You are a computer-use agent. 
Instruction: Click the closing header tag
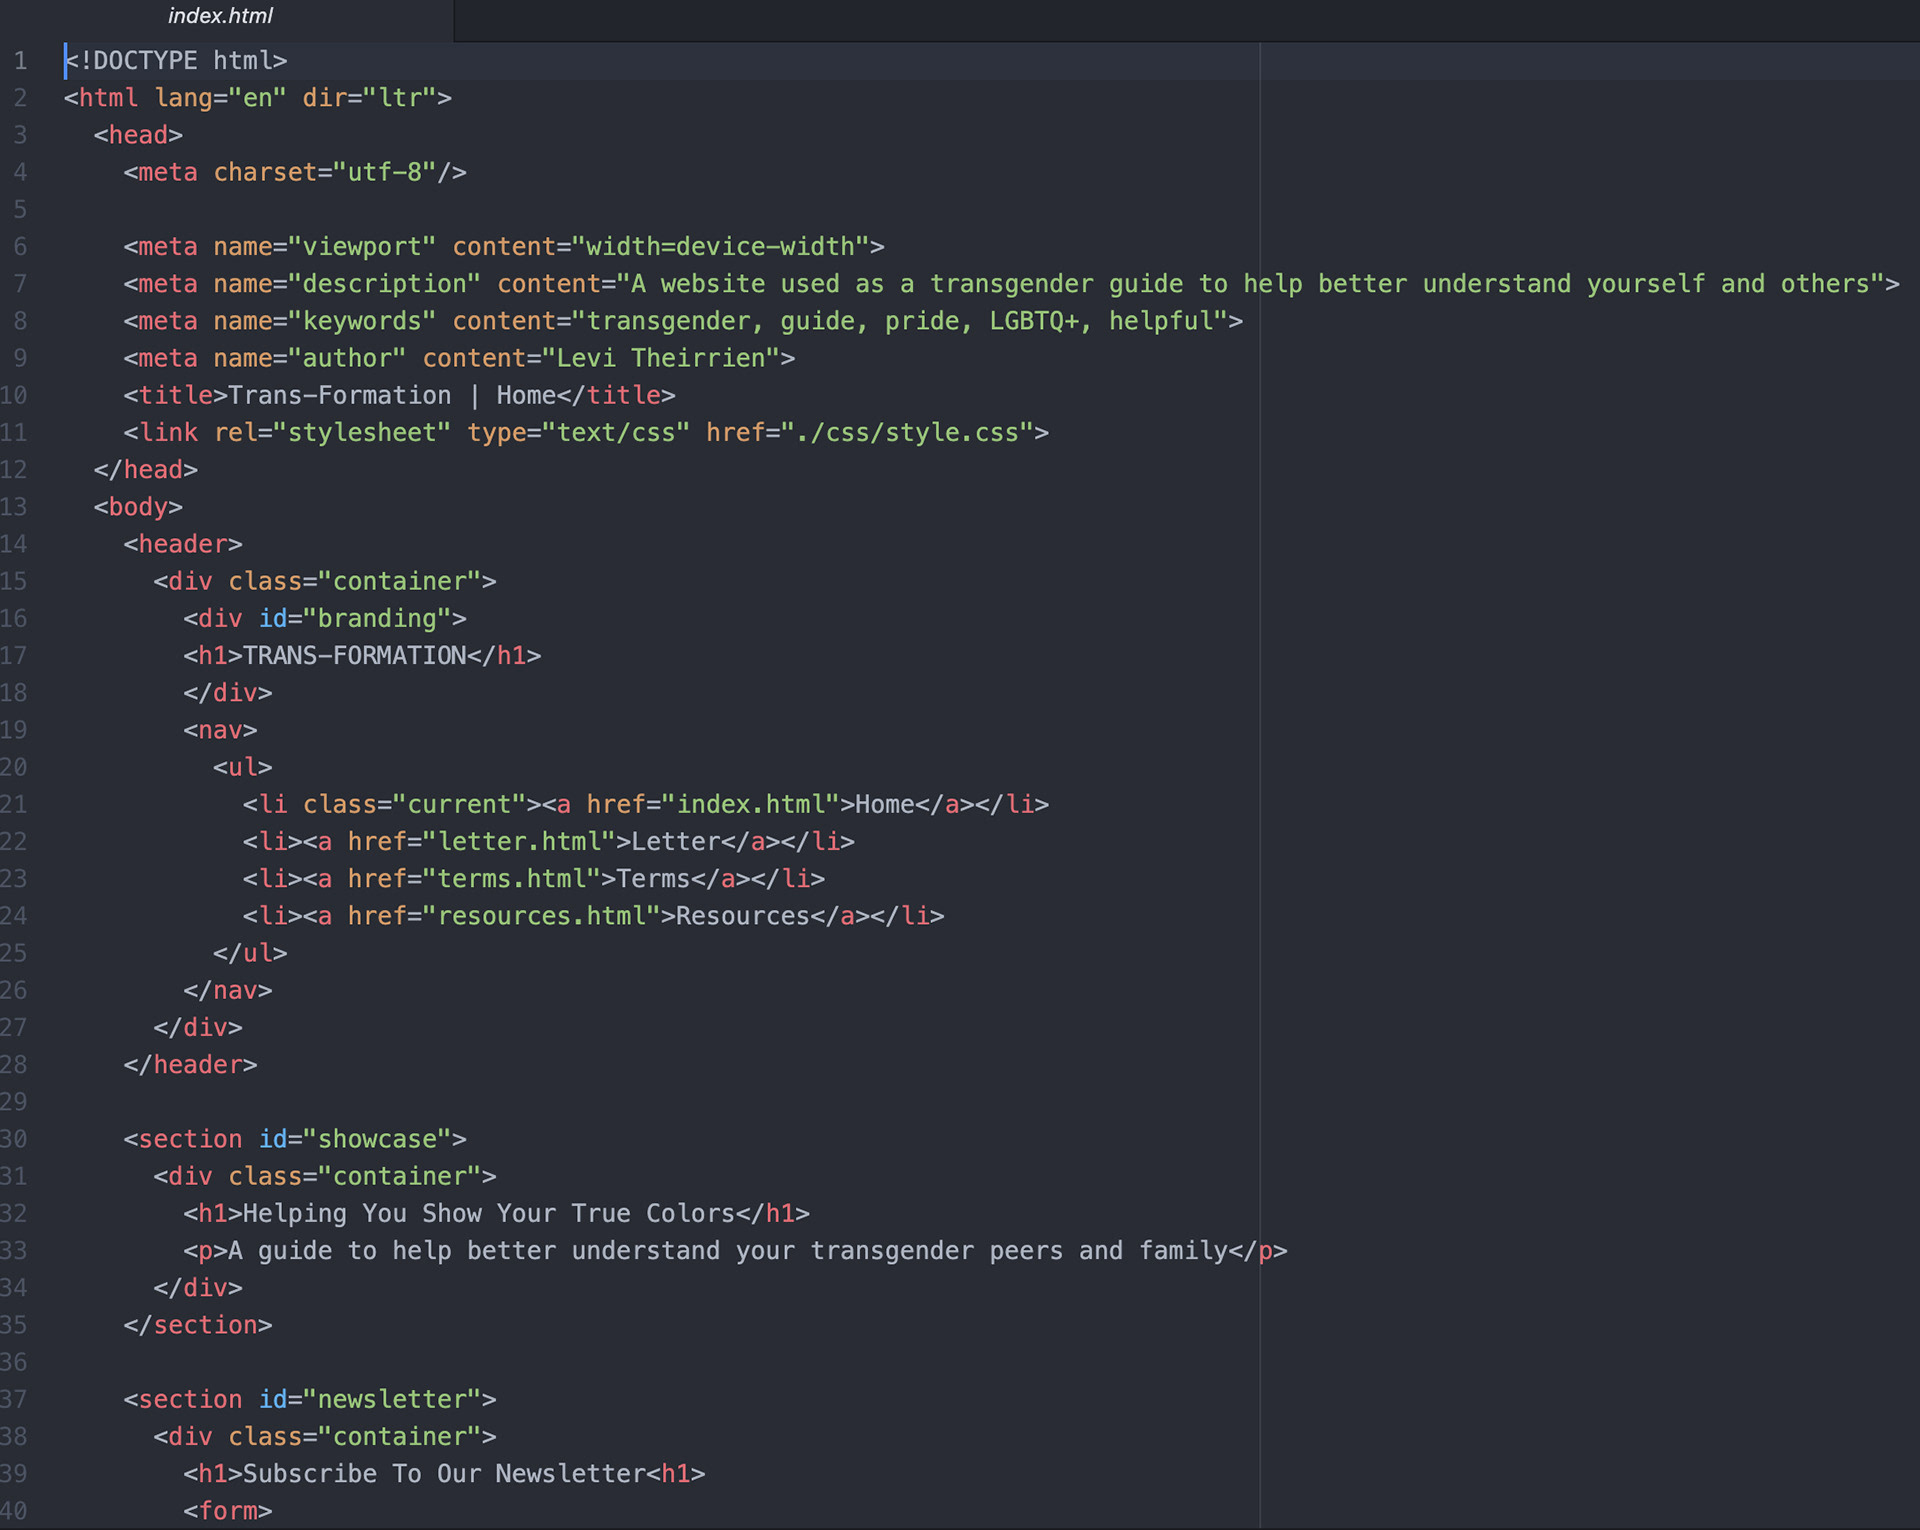click(190, 1065)
